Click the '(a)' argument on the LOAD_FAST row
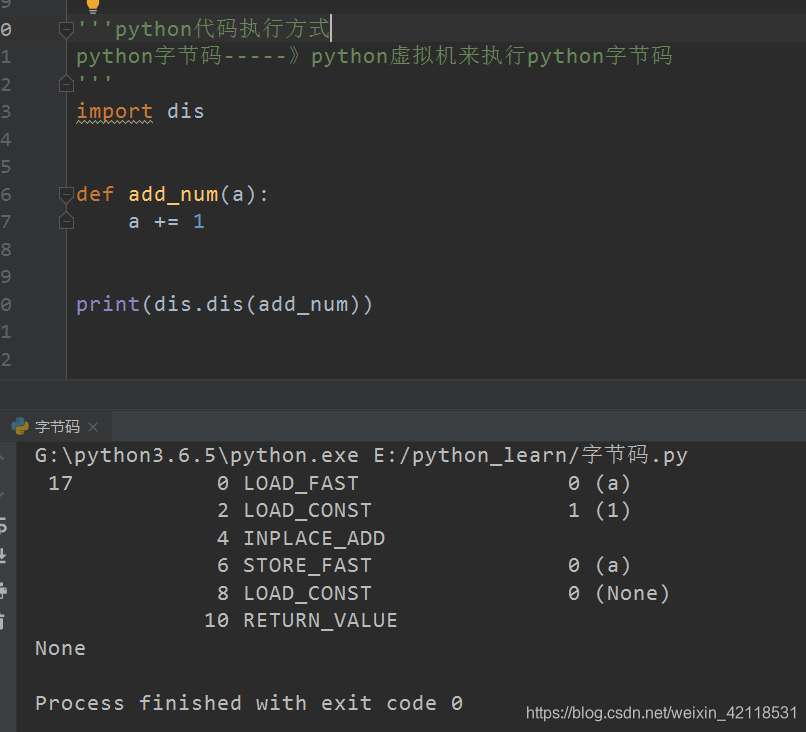The width and height of the screenshot is (806, 732). pos(613,484)
